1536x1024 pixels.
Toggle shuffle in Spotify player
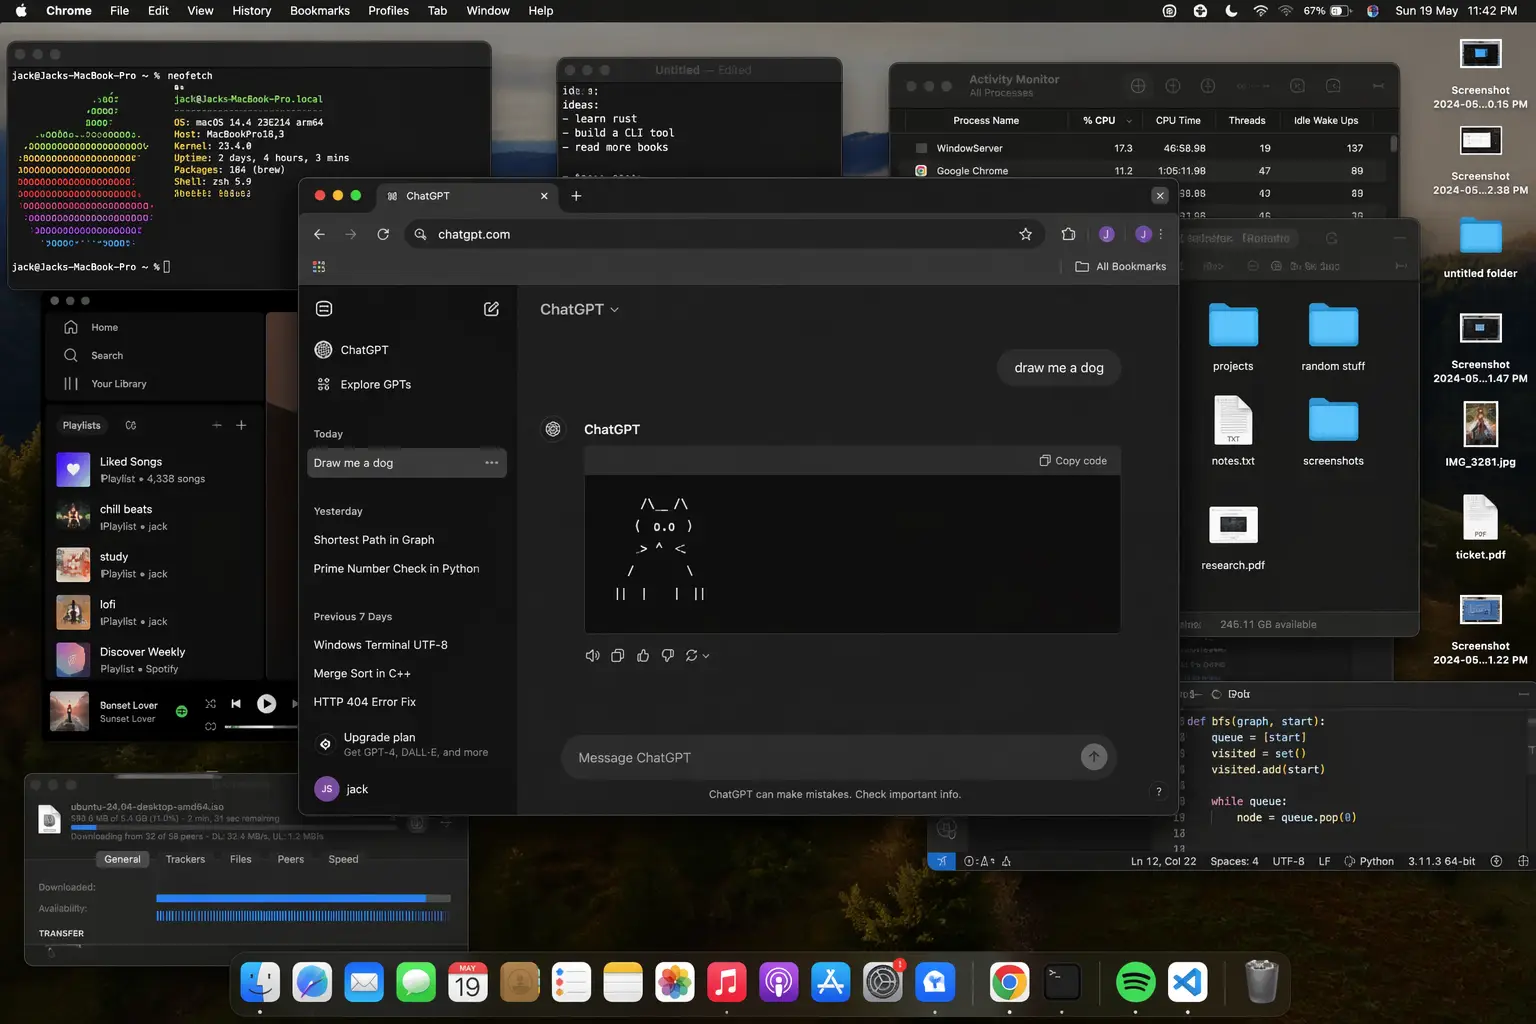(210, 704)
